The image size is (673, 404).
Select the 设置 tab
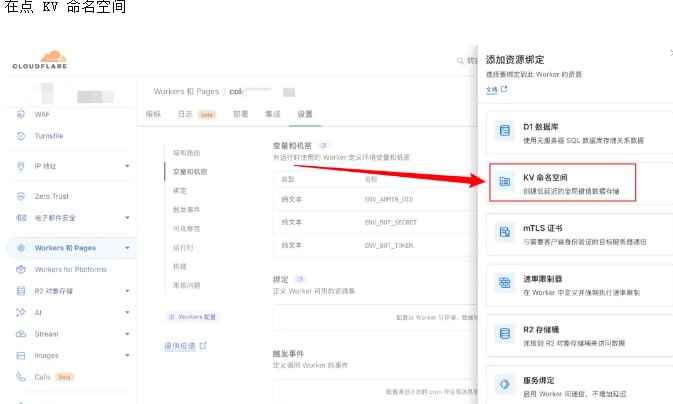(x=305, y=114)
